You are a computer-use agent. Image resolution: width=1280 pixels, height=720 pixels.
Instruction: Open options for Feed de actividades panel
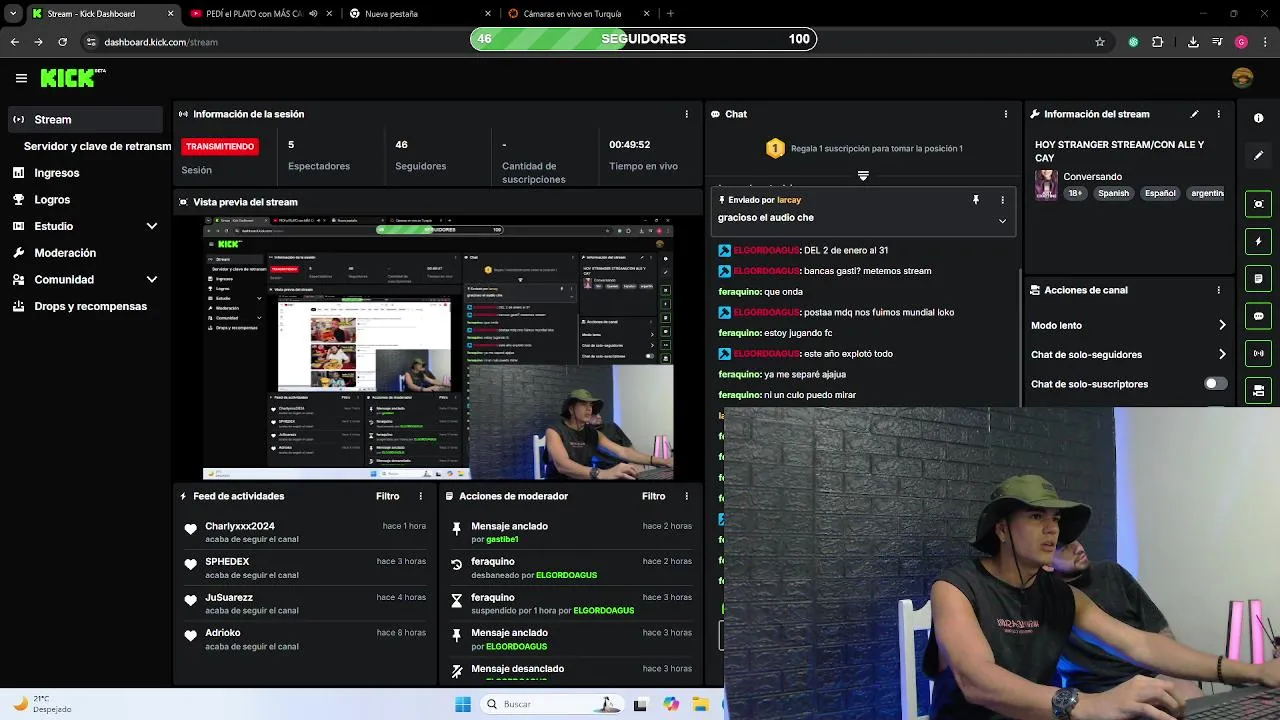(x=420, y=496)
